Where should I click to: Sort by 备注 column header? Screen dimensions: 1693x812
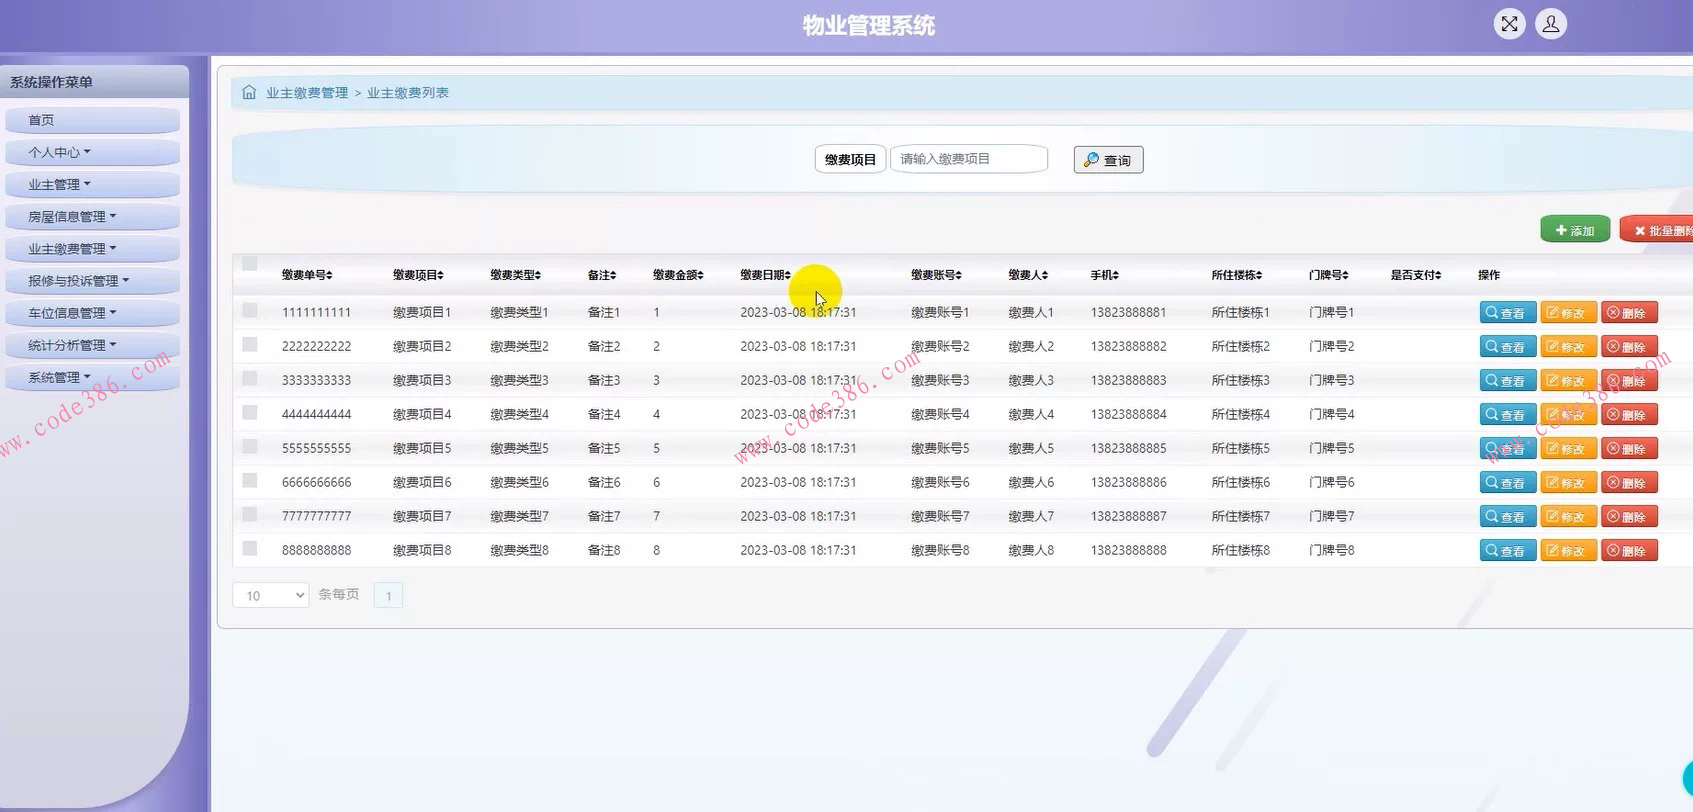coord(602,275)
